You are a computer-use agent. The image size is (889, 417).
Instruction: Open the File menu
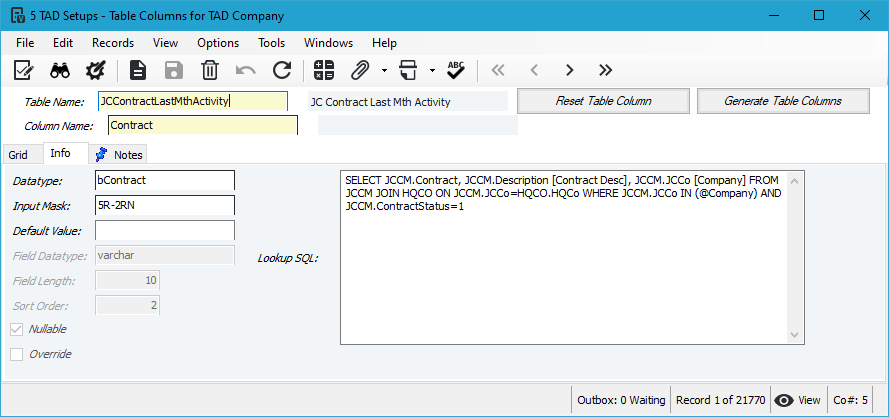(x=25, y=43)
